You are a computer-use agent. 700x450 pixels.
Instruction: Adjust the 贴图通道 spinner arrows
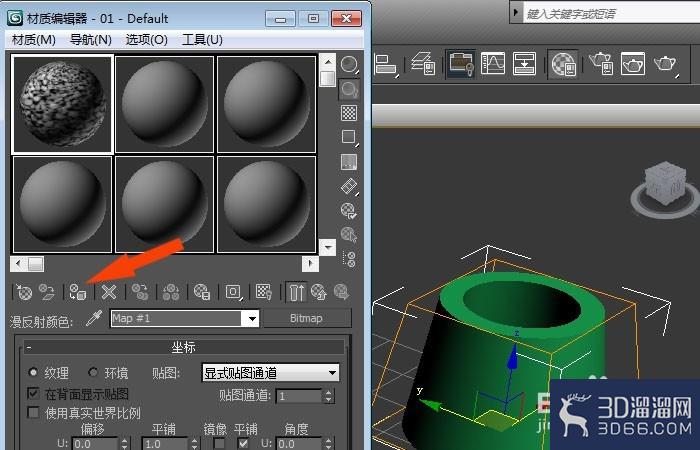(x=329, y=396)
